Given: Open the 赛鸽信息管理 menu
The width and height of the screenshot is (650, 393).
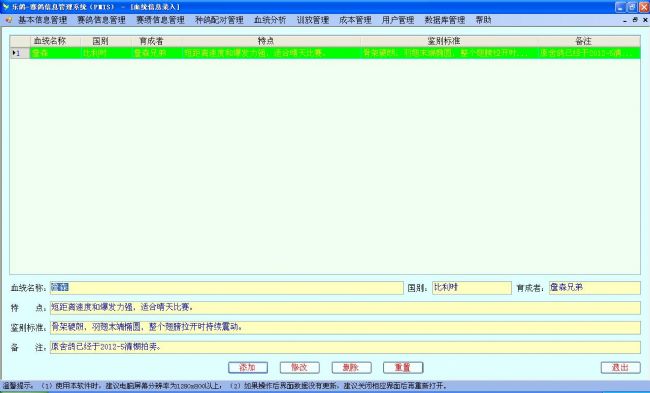Looking at the screenshot, I should click(101, 20).
